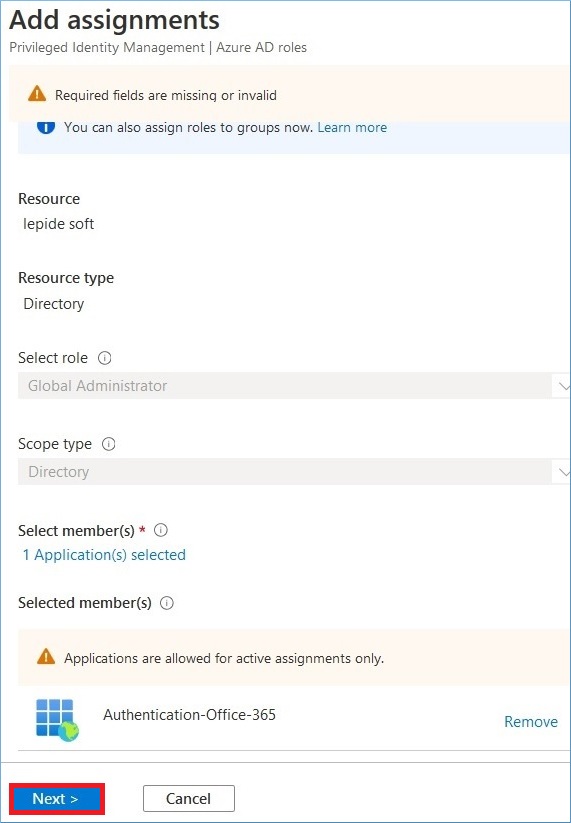Open the Learn more link
571x823 pixels.
(352, 128)
